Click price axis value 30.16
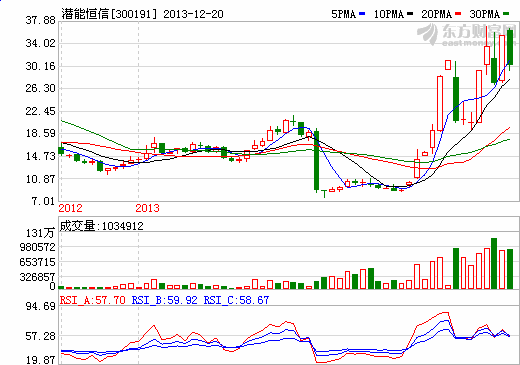The image size is (520, 365). pos(41,66)
